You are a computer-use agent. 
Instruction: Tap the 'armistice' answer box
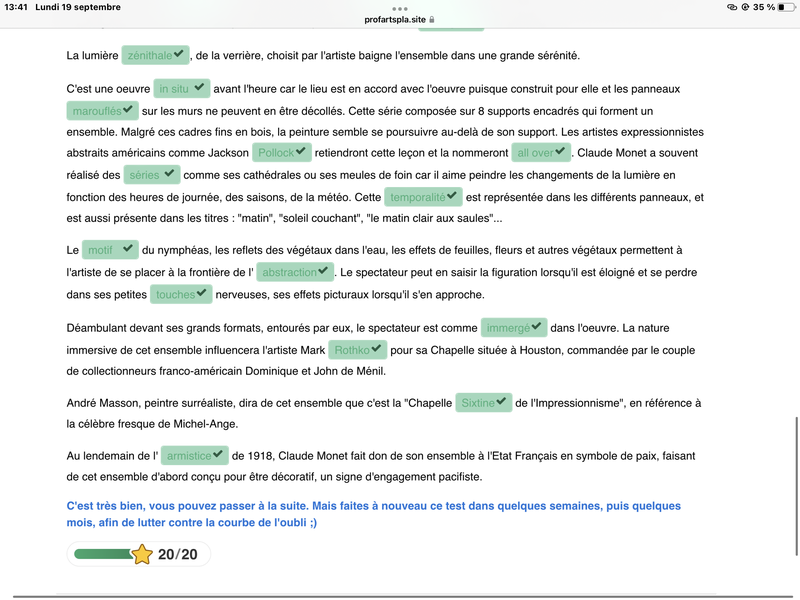click(x=194, y=456)
